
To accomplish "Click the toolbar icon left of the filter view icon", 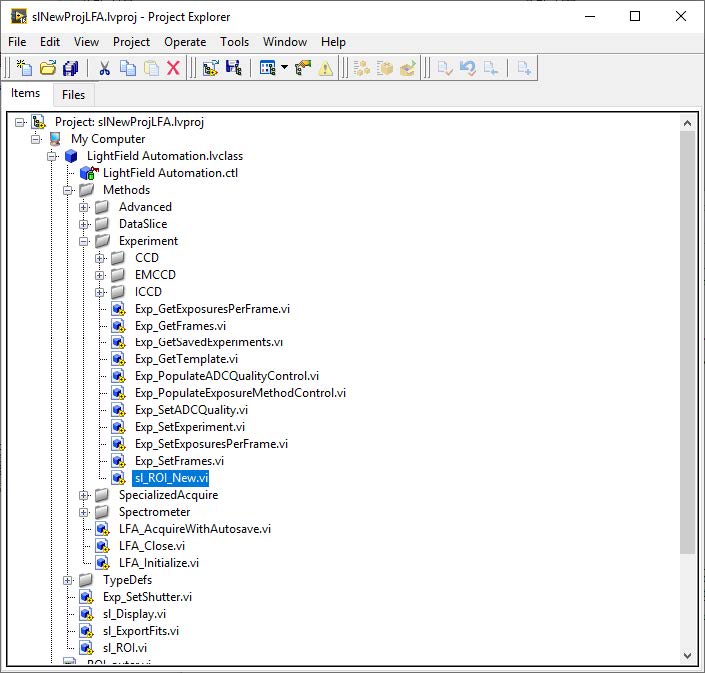I will [233, 68].
